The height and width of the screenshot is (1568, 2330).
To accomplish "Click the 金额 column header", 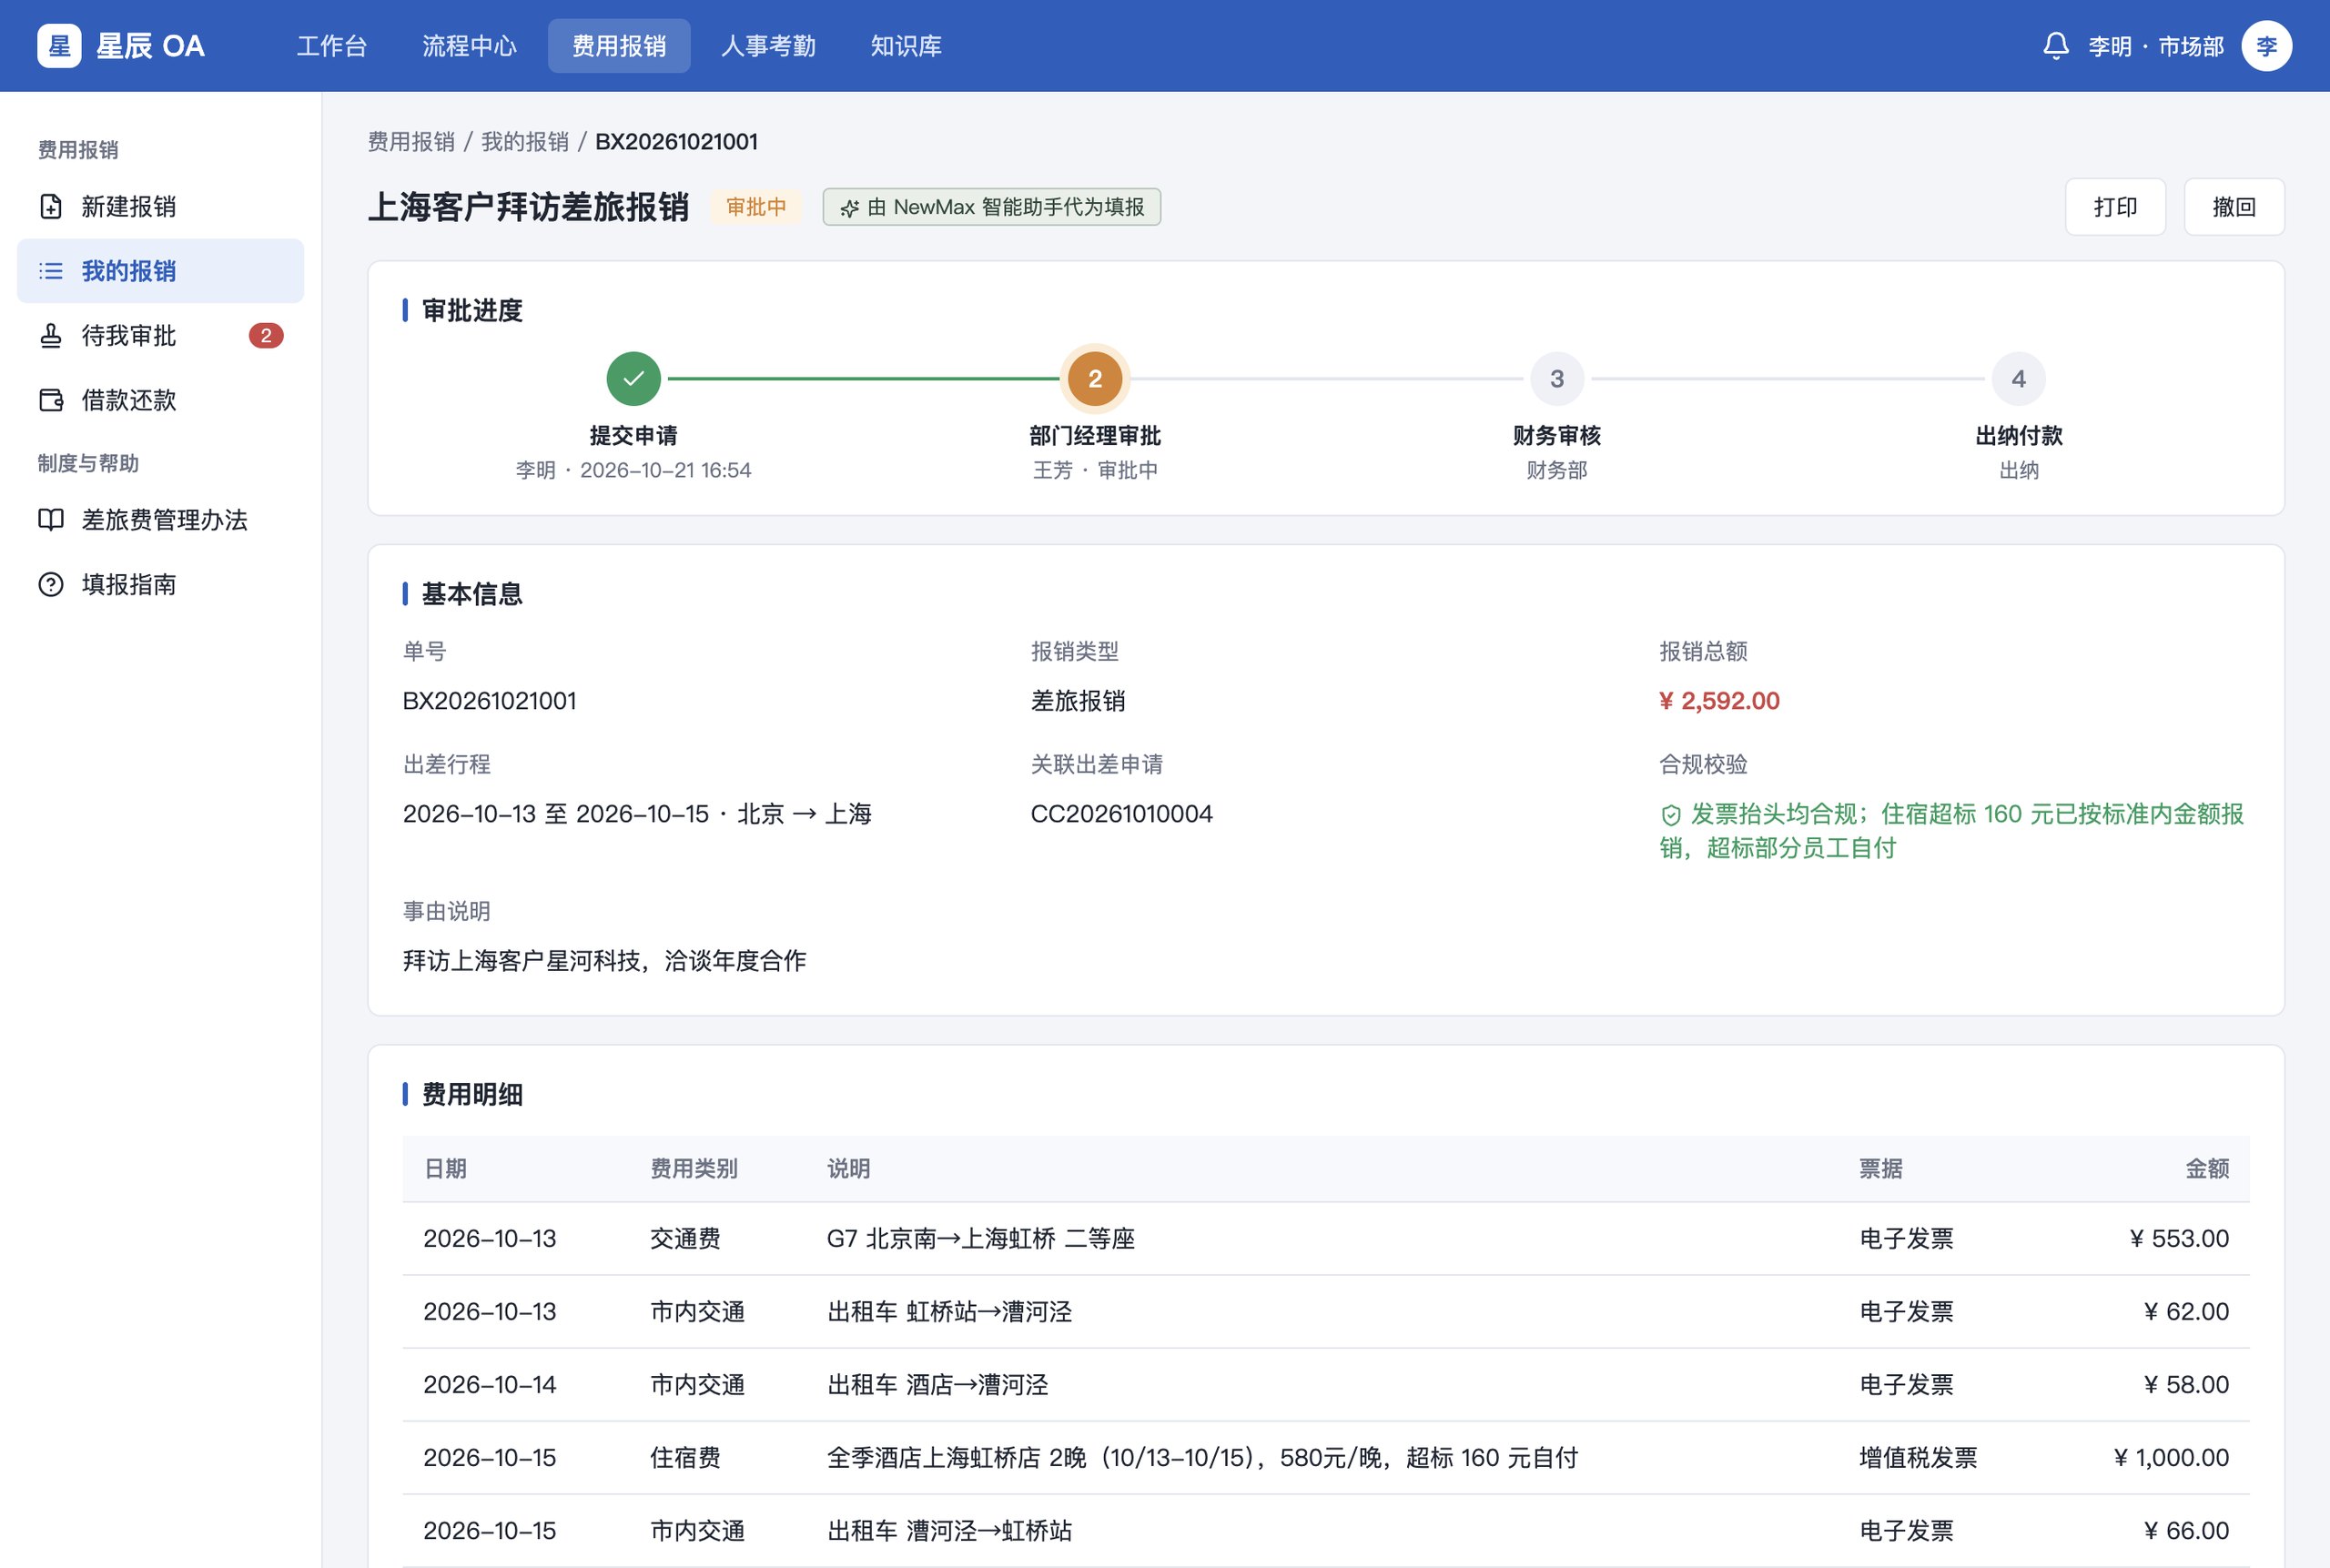I will [x=2207, y=1169].
